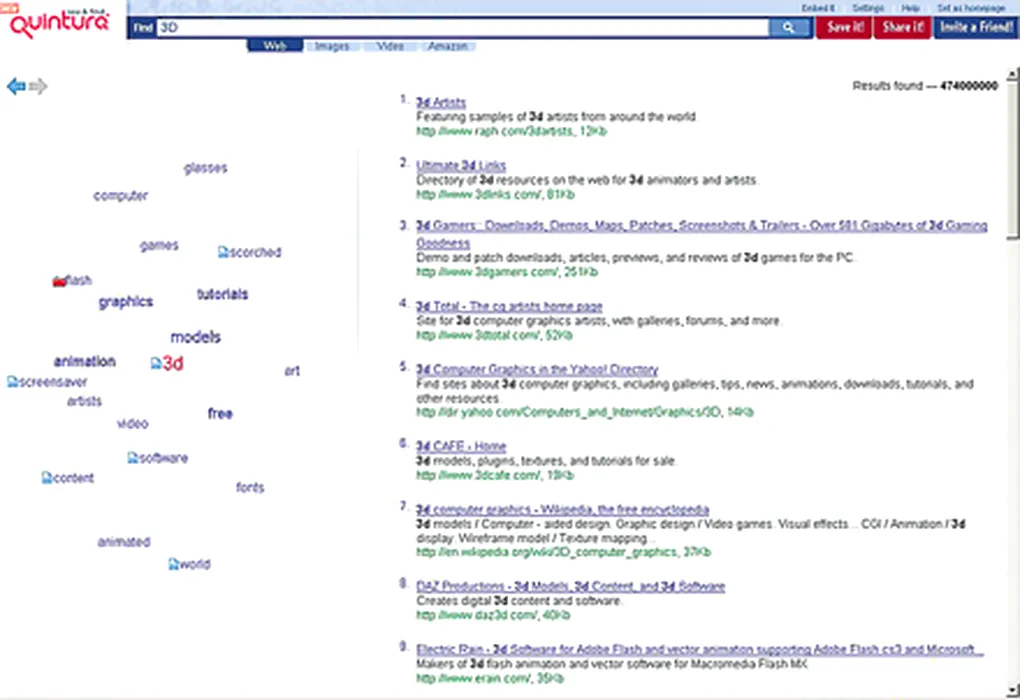
Task: Open the Help link
Action: 910,8
